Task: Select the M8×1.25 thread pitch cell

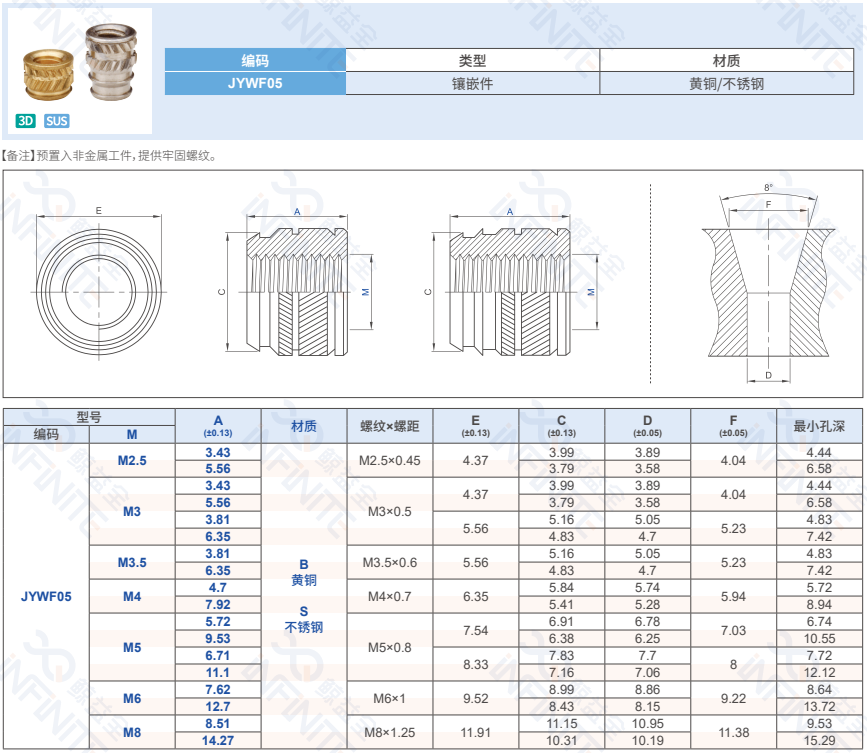Action: click(x=389, y=732)
